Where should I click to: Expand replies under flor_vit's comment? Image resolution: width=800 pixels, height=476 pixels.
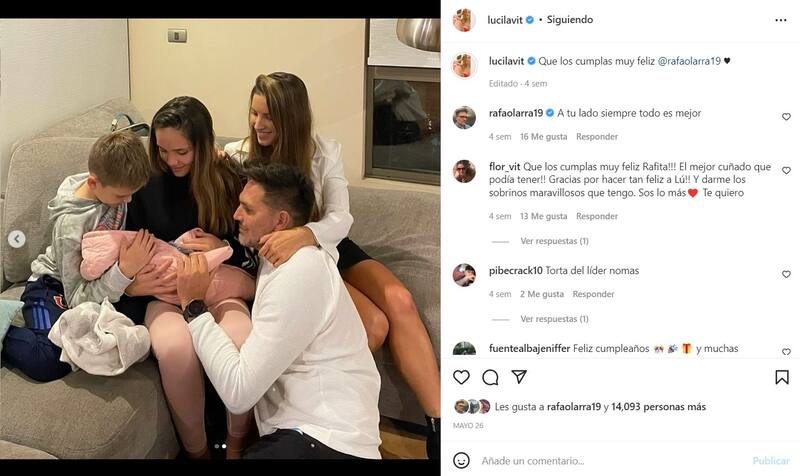(554, 241)
